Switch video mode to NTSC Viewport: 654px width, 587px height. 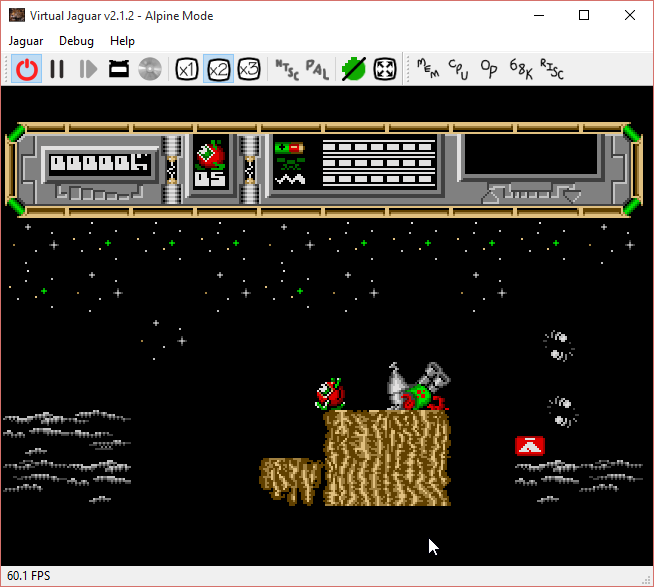[286, 69]
